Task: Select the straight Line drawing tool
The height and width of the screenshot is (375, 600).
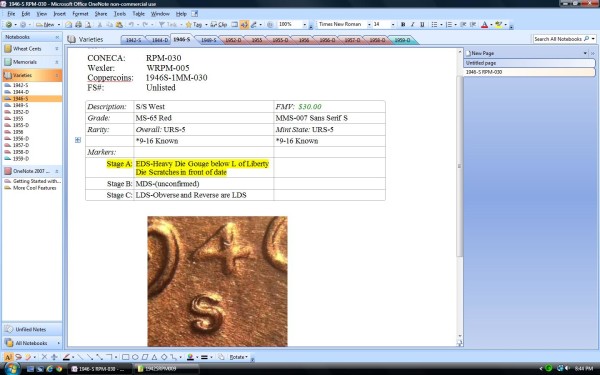Action: point(80,357)
